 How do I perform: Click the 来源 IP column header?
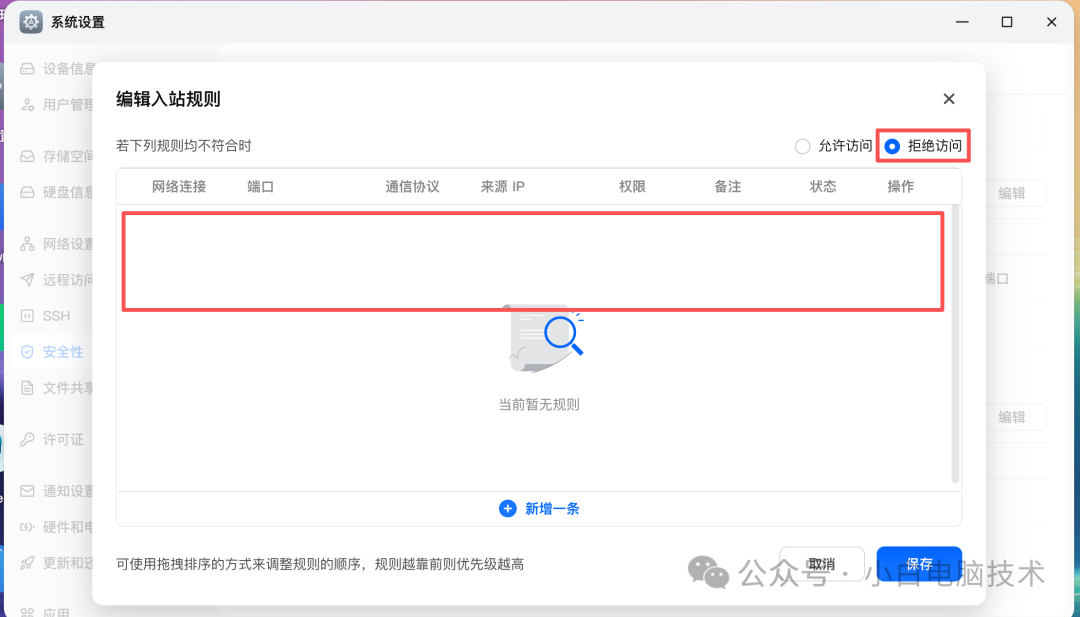click(x=503, y=187)
